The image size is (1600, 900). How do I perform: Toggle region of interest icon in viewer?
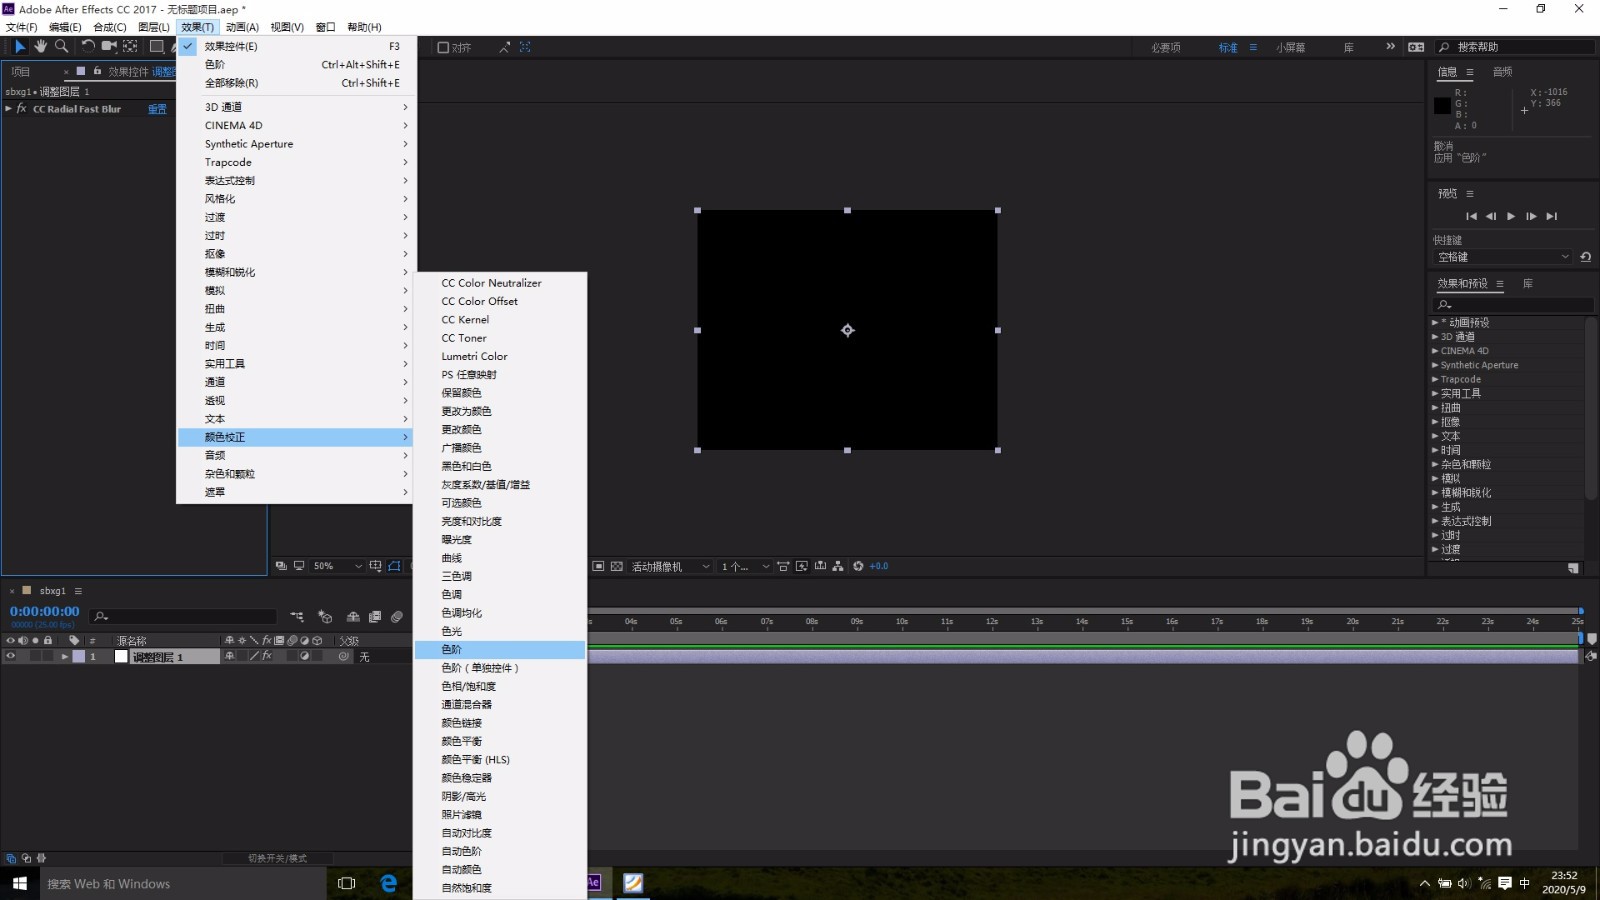[598, 566]
